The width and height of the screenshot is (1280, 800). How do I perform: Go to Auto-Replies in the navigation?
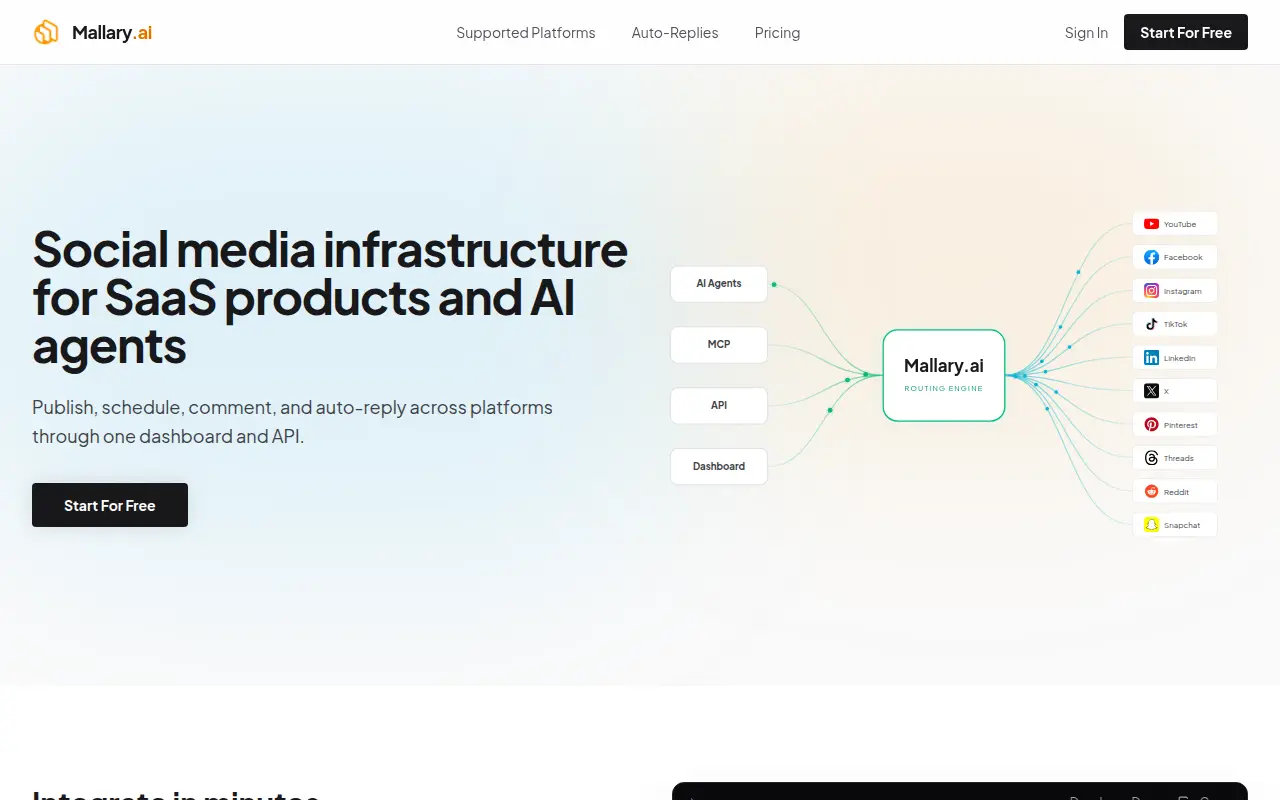[675, 33]
